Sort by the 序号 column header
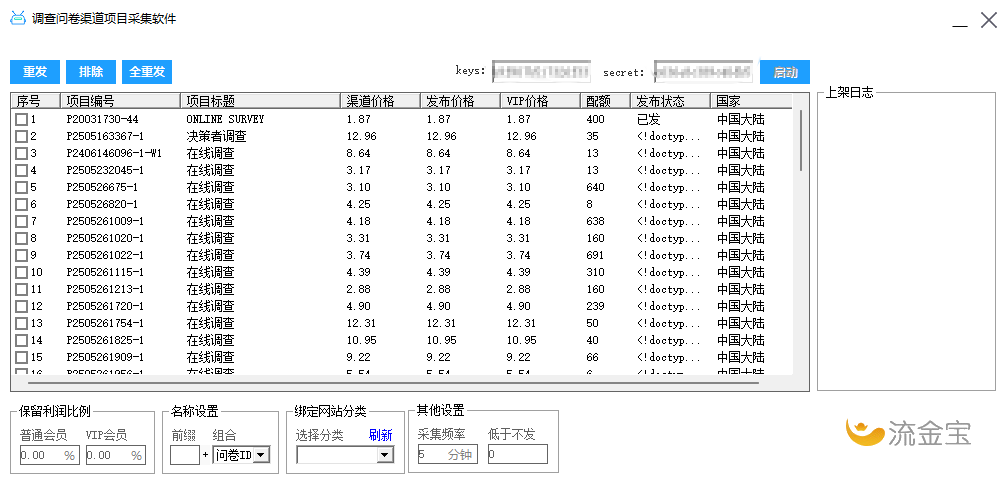Image resolution: width=1008 pixels, height=483 pixels. point(36,101)
